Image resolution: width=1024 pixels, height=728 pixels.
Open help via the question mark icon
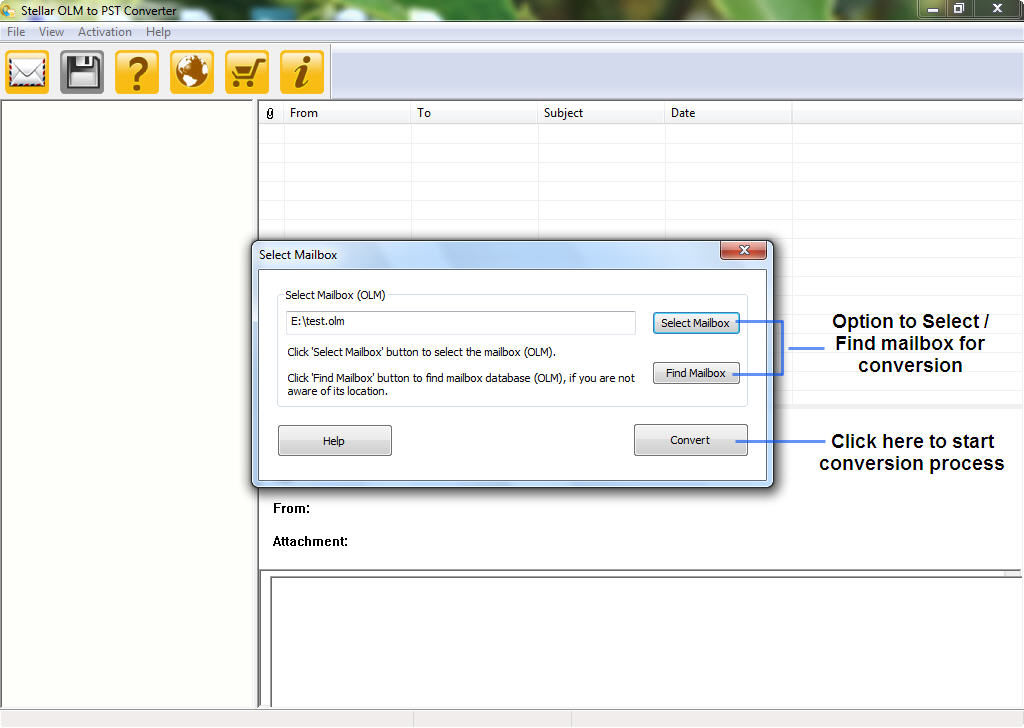(137, 72)
